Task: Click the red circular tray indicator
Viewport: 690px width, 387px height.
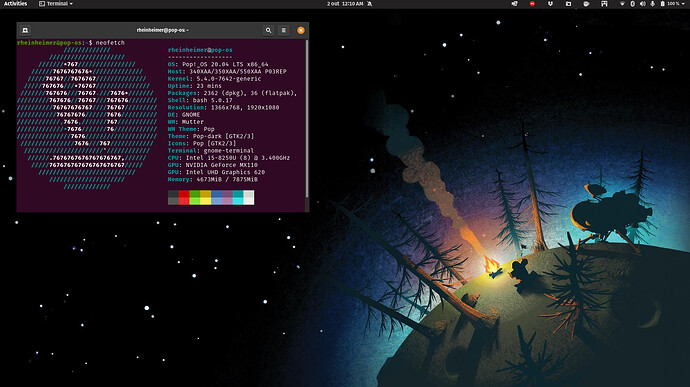Action: point(532,4)
